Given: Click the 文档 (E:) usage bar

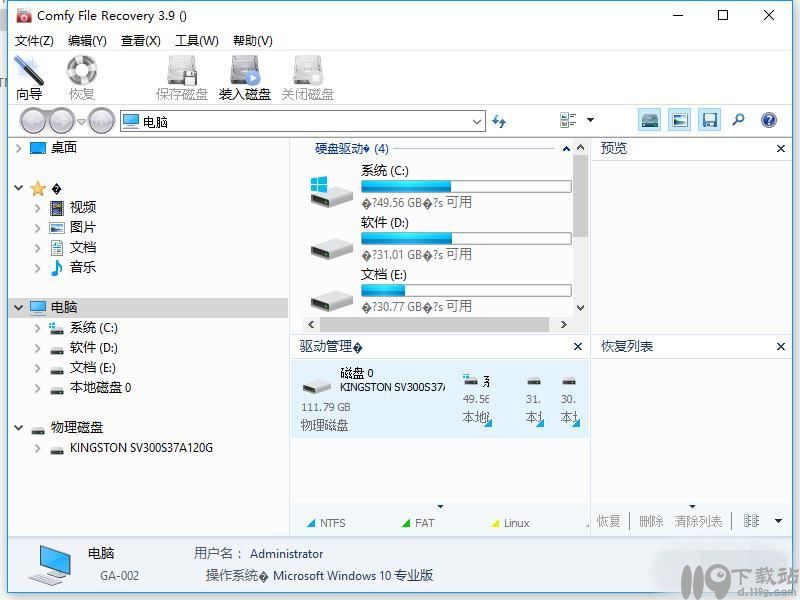Looking at the screenshot, I should [466, 290].
